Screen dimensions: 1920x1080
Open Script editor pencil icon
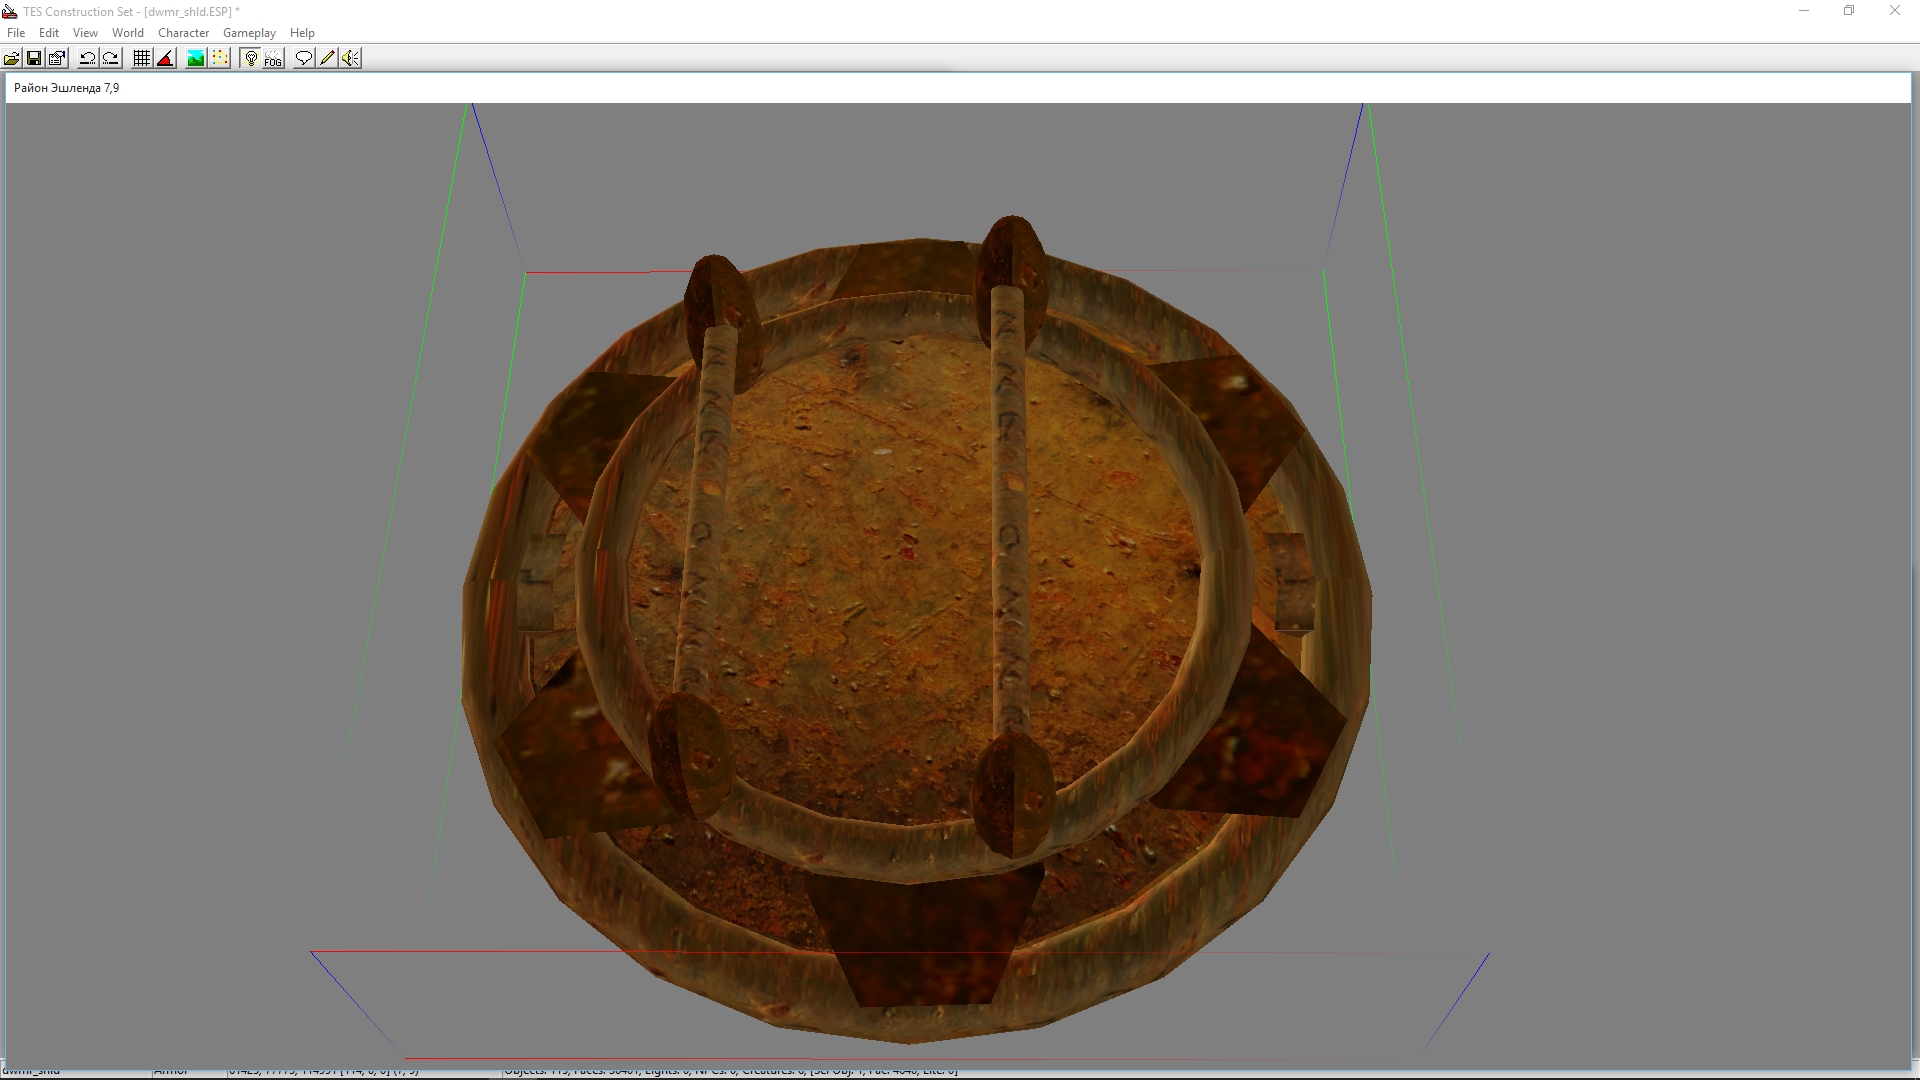tap(327, 58)
